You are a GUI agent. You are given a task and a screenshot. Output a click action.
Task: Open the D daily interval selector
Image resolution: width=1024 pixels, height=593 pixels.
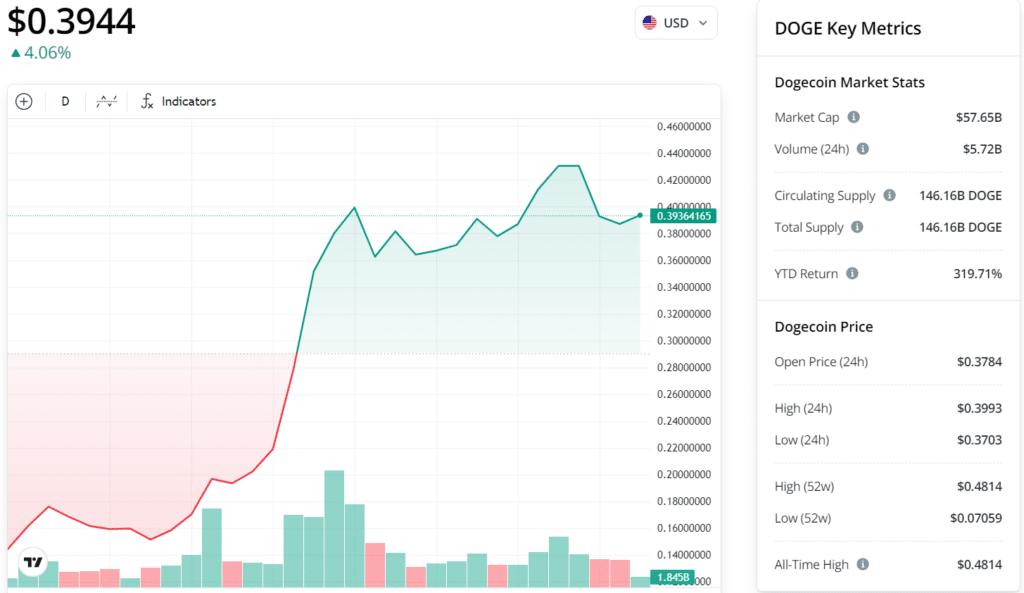pyautogui.click(x=65, y=101)
